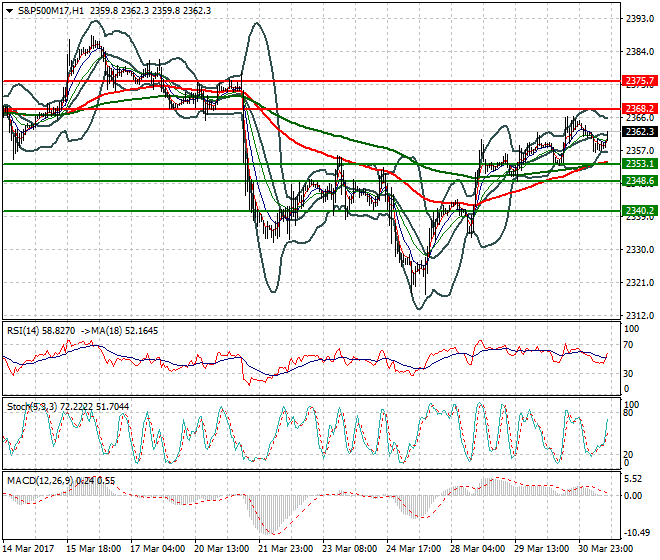
Task: Click the 20 Mar 13:00 time axis label
Action: coord(221,549)
